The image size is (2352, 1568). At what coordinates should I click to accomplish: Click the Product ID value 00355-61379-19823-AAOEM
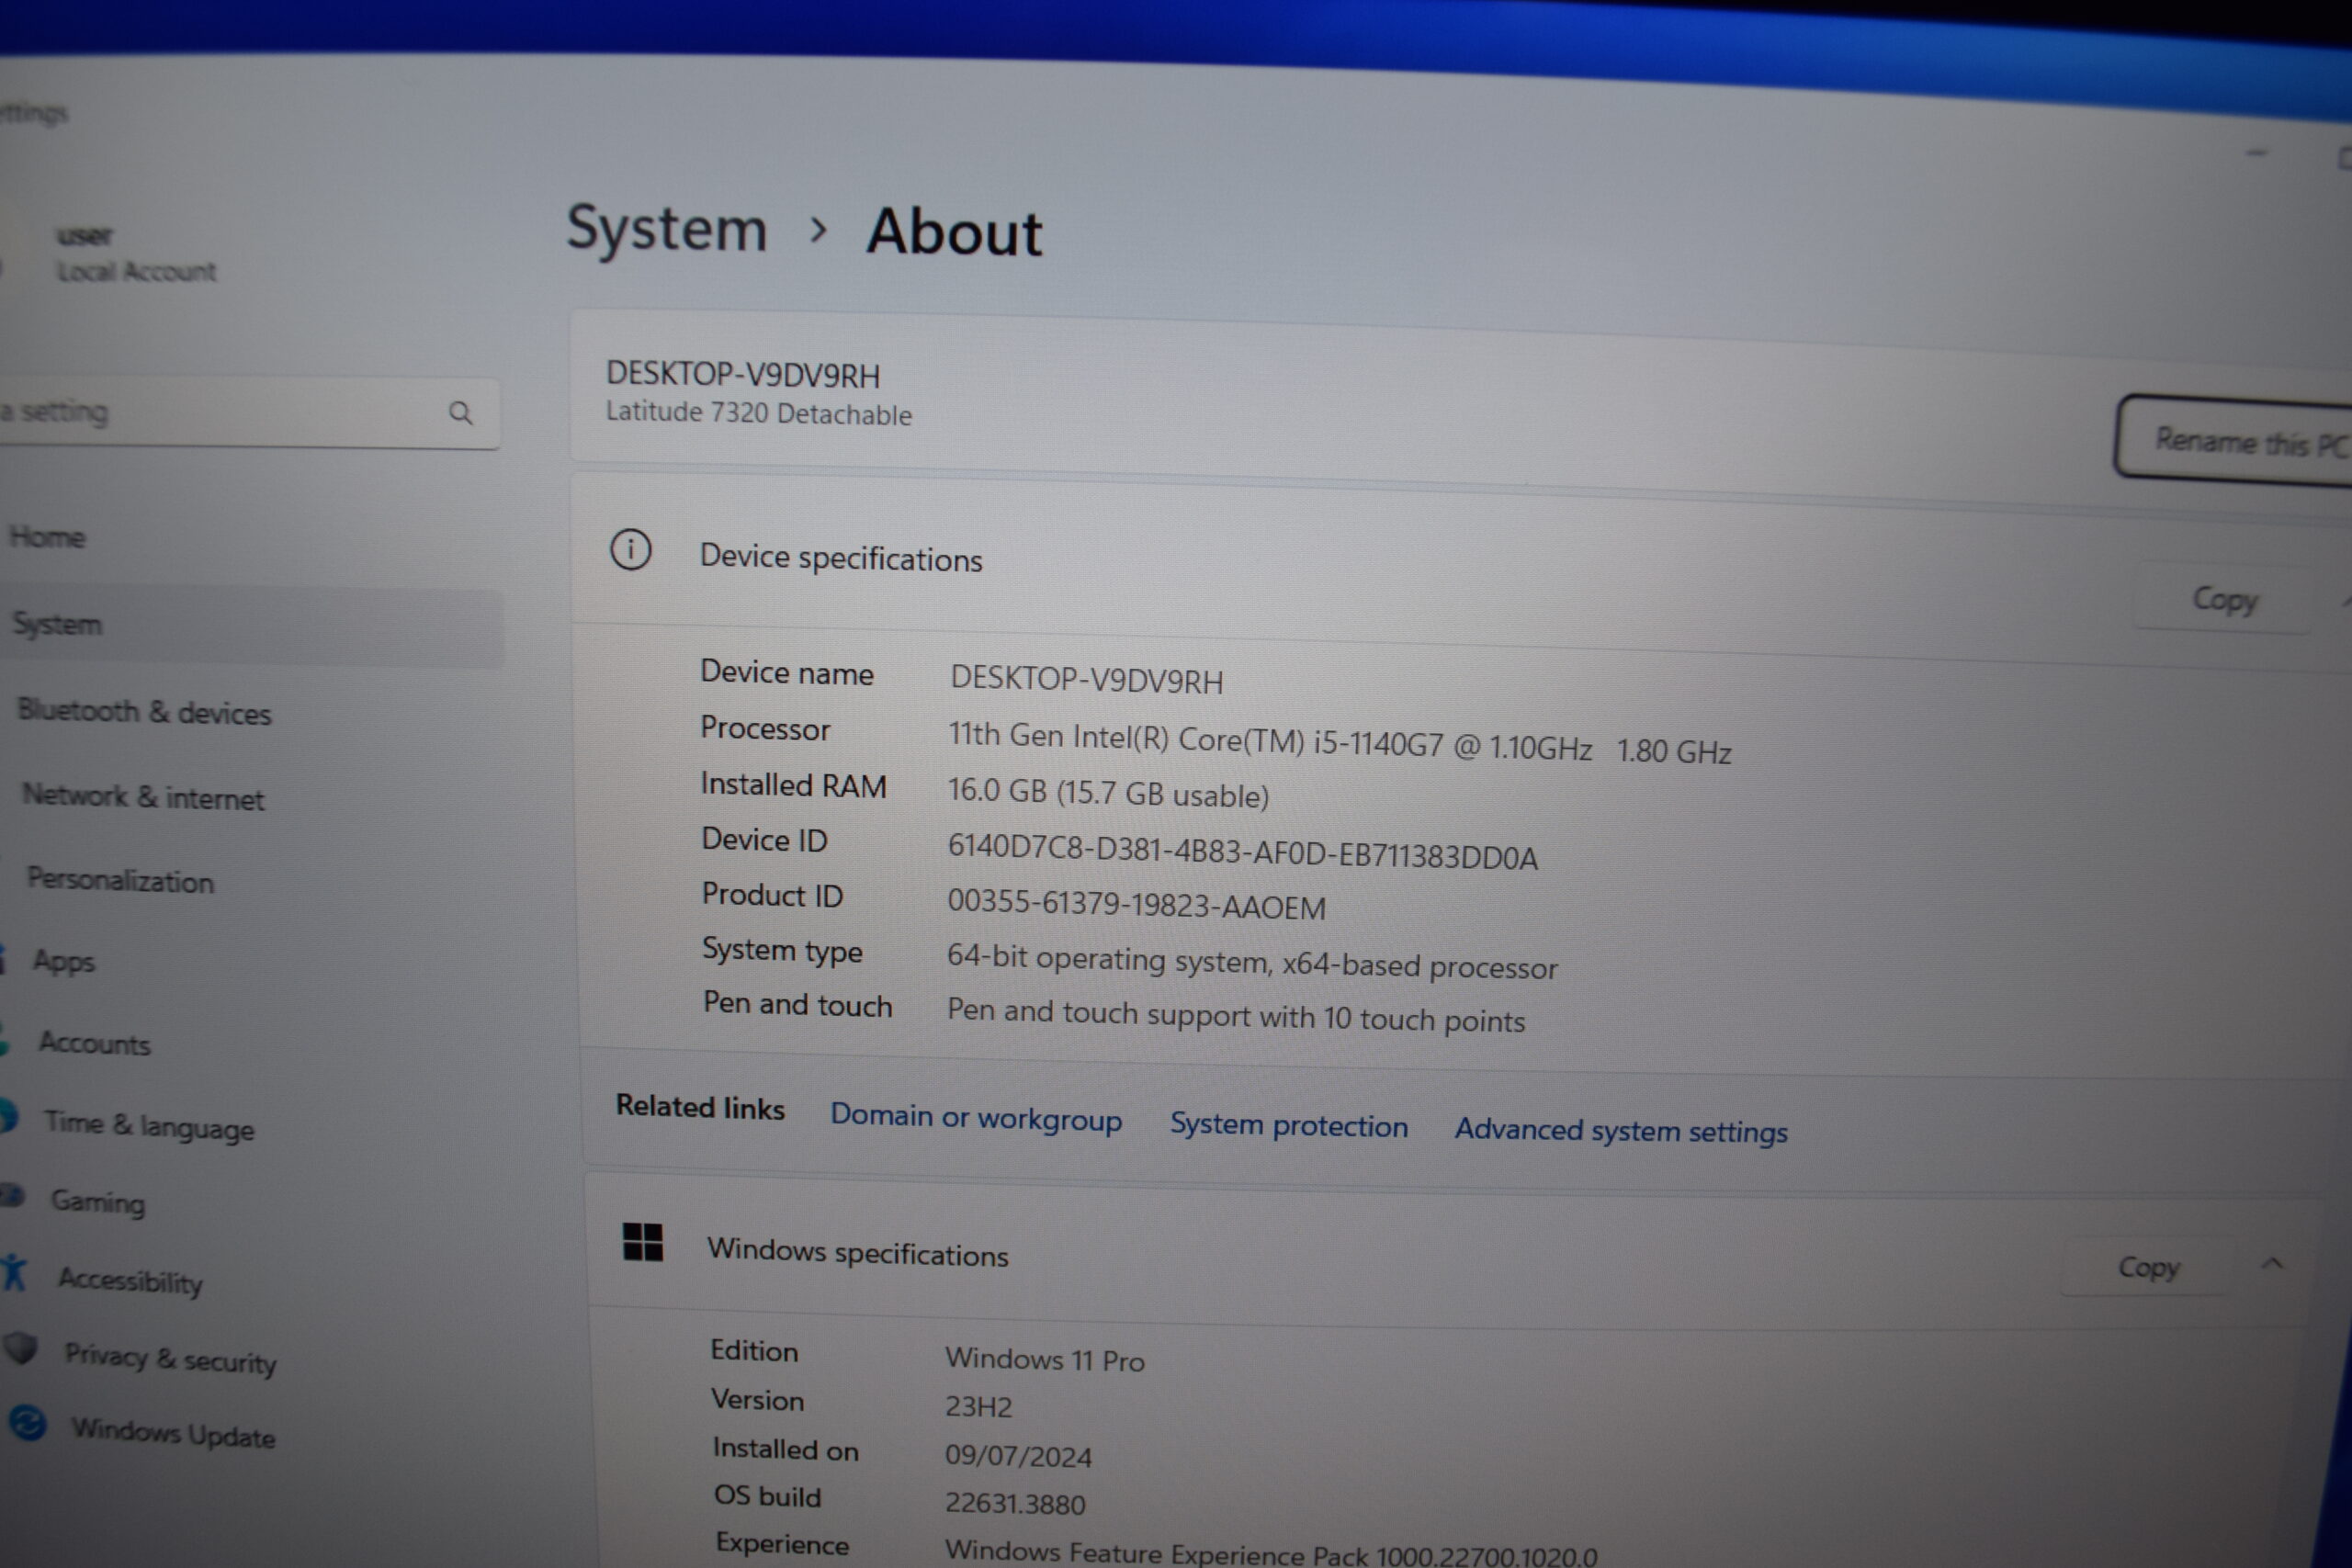[x=1136, y=905]
